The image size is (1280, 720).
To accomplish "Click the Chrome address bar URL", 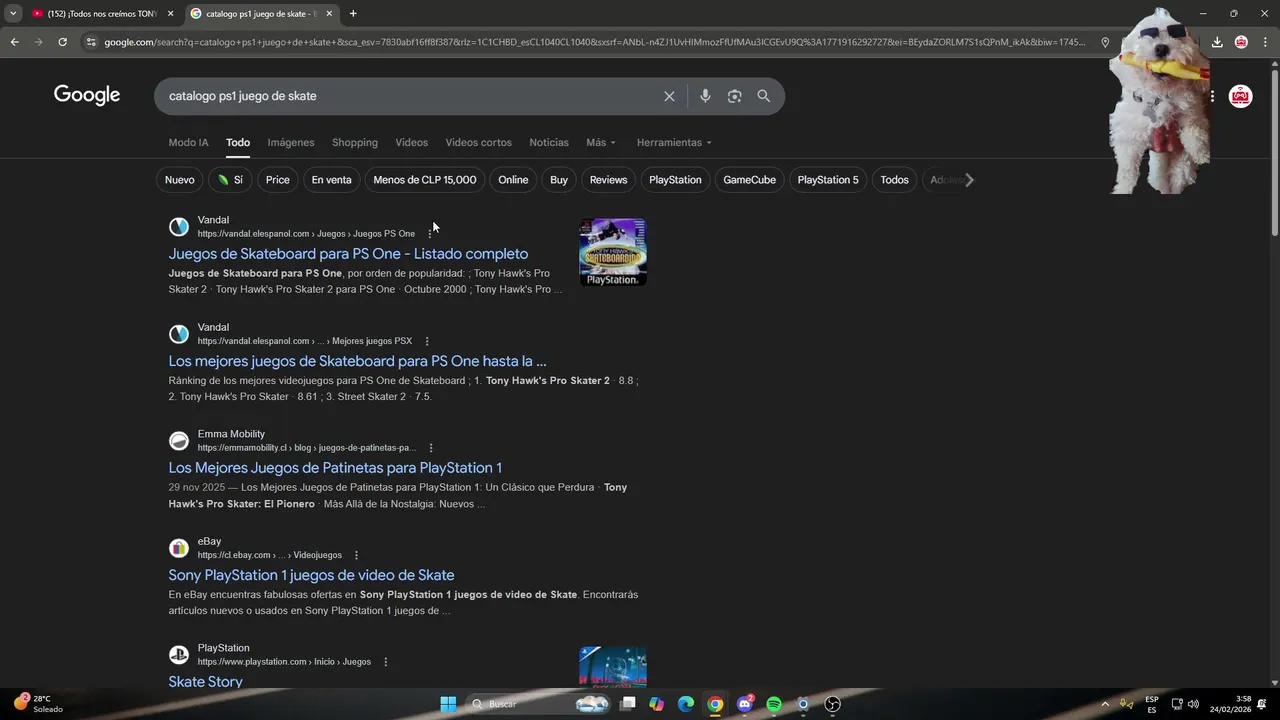I will tap(594, 42).
